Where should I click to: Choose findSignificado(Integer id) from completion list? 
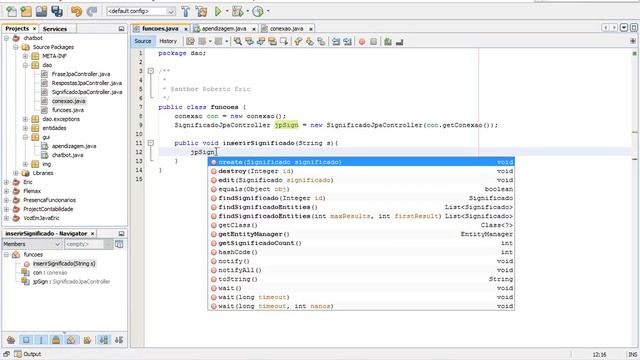tap(361, 198)
